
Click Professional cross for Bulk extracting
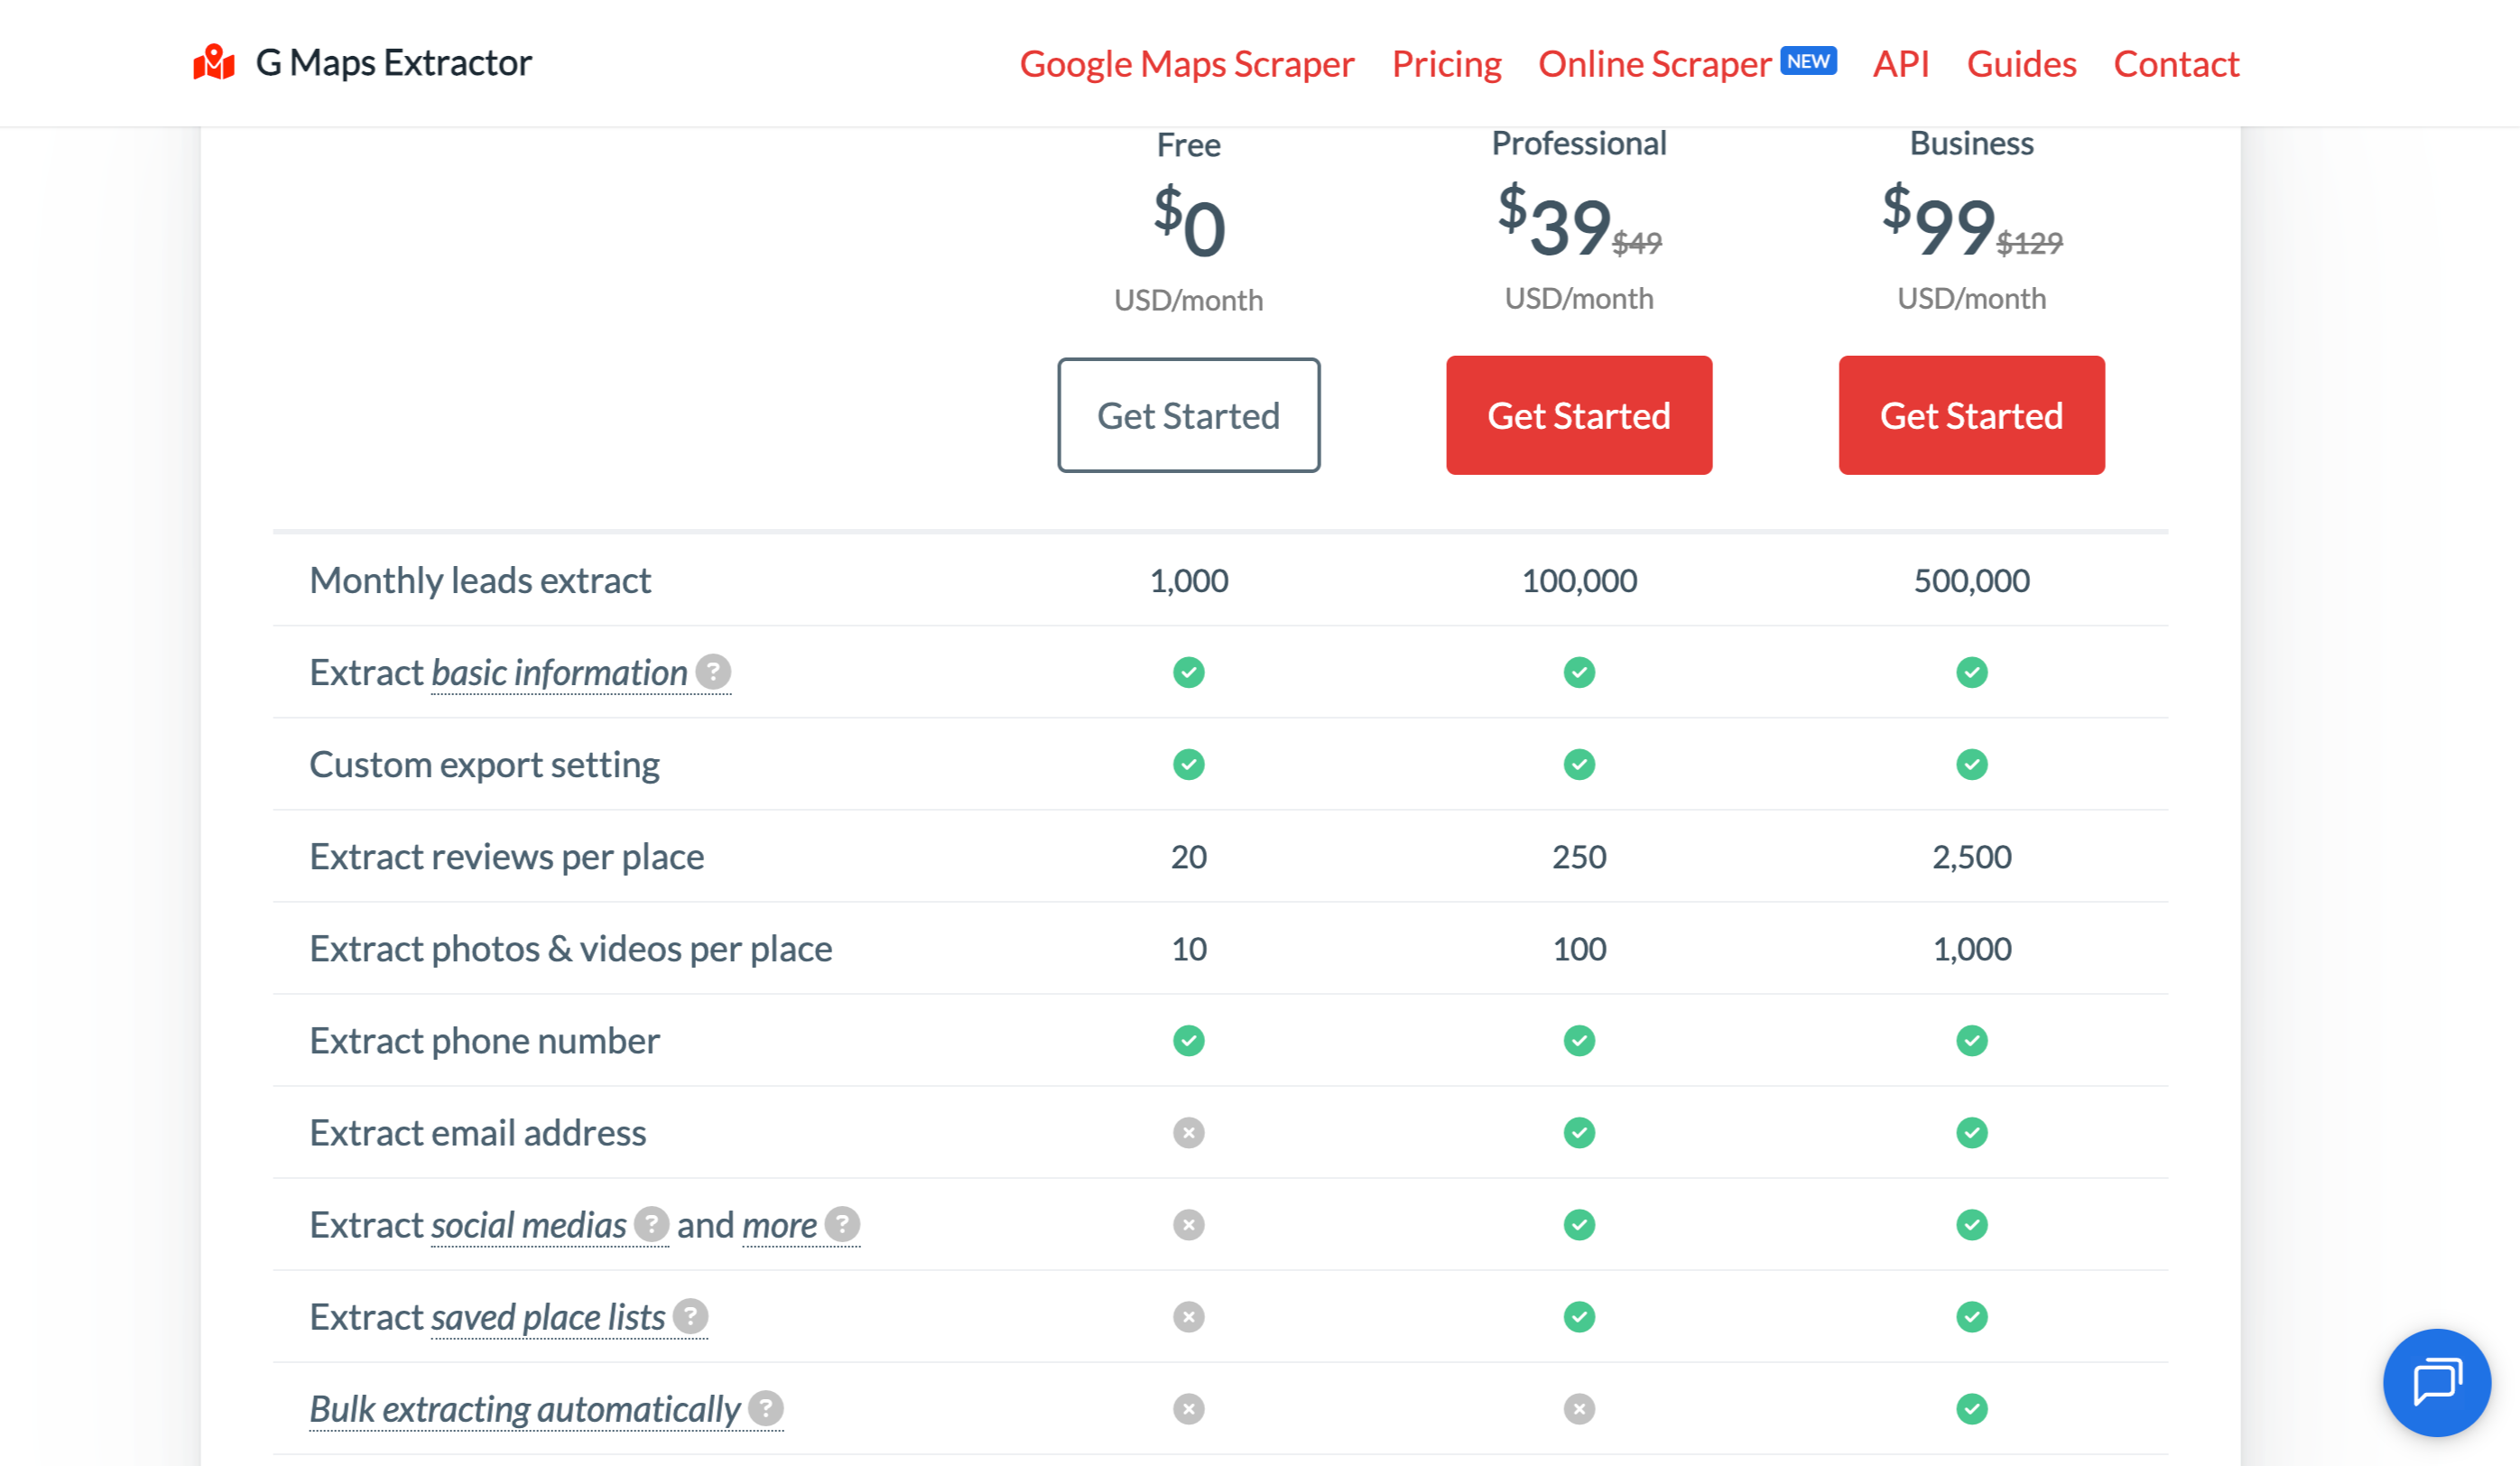pos(1579,1408)
